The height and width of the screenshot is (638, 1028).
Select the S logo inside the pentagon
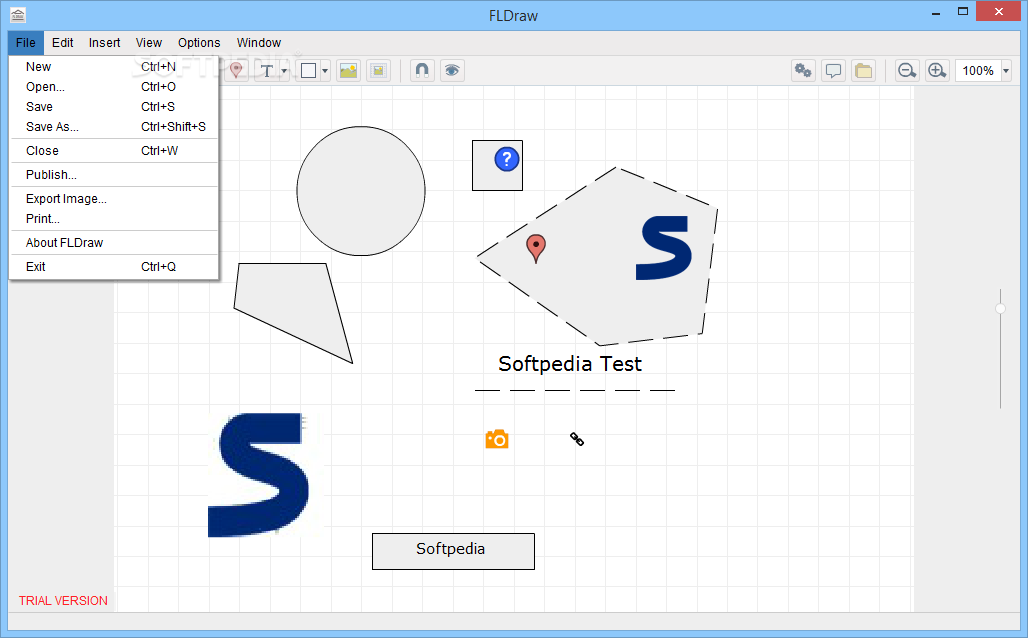pyautogui.click(x=663, y=248)
